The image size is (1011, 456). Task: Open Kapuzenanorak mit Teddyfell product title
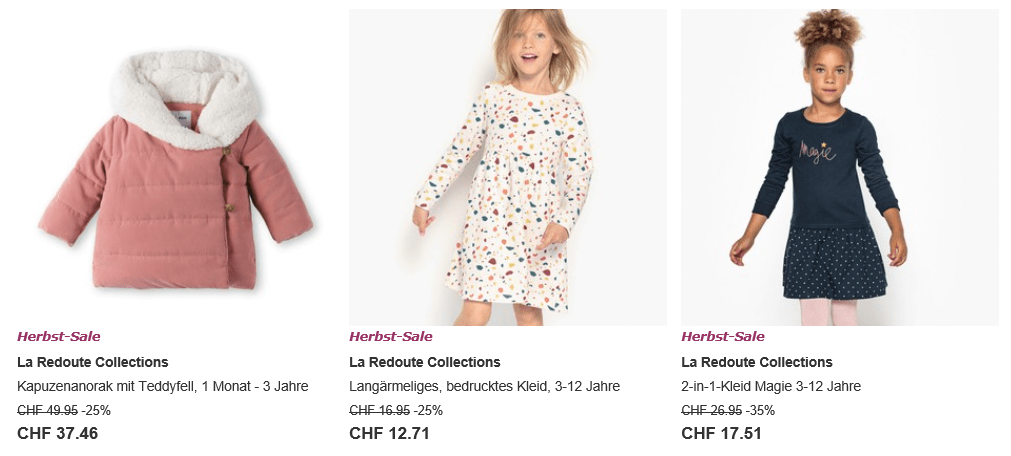[x=163, y=386]
